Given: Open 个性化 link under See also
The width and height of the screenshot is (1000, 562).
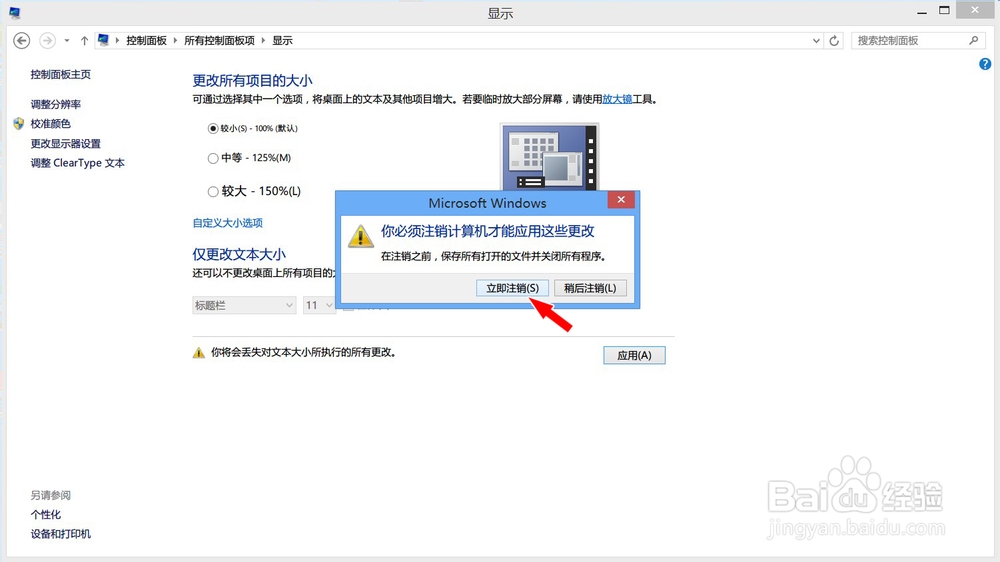Looking at the screenshot, I should click(46, 515).
